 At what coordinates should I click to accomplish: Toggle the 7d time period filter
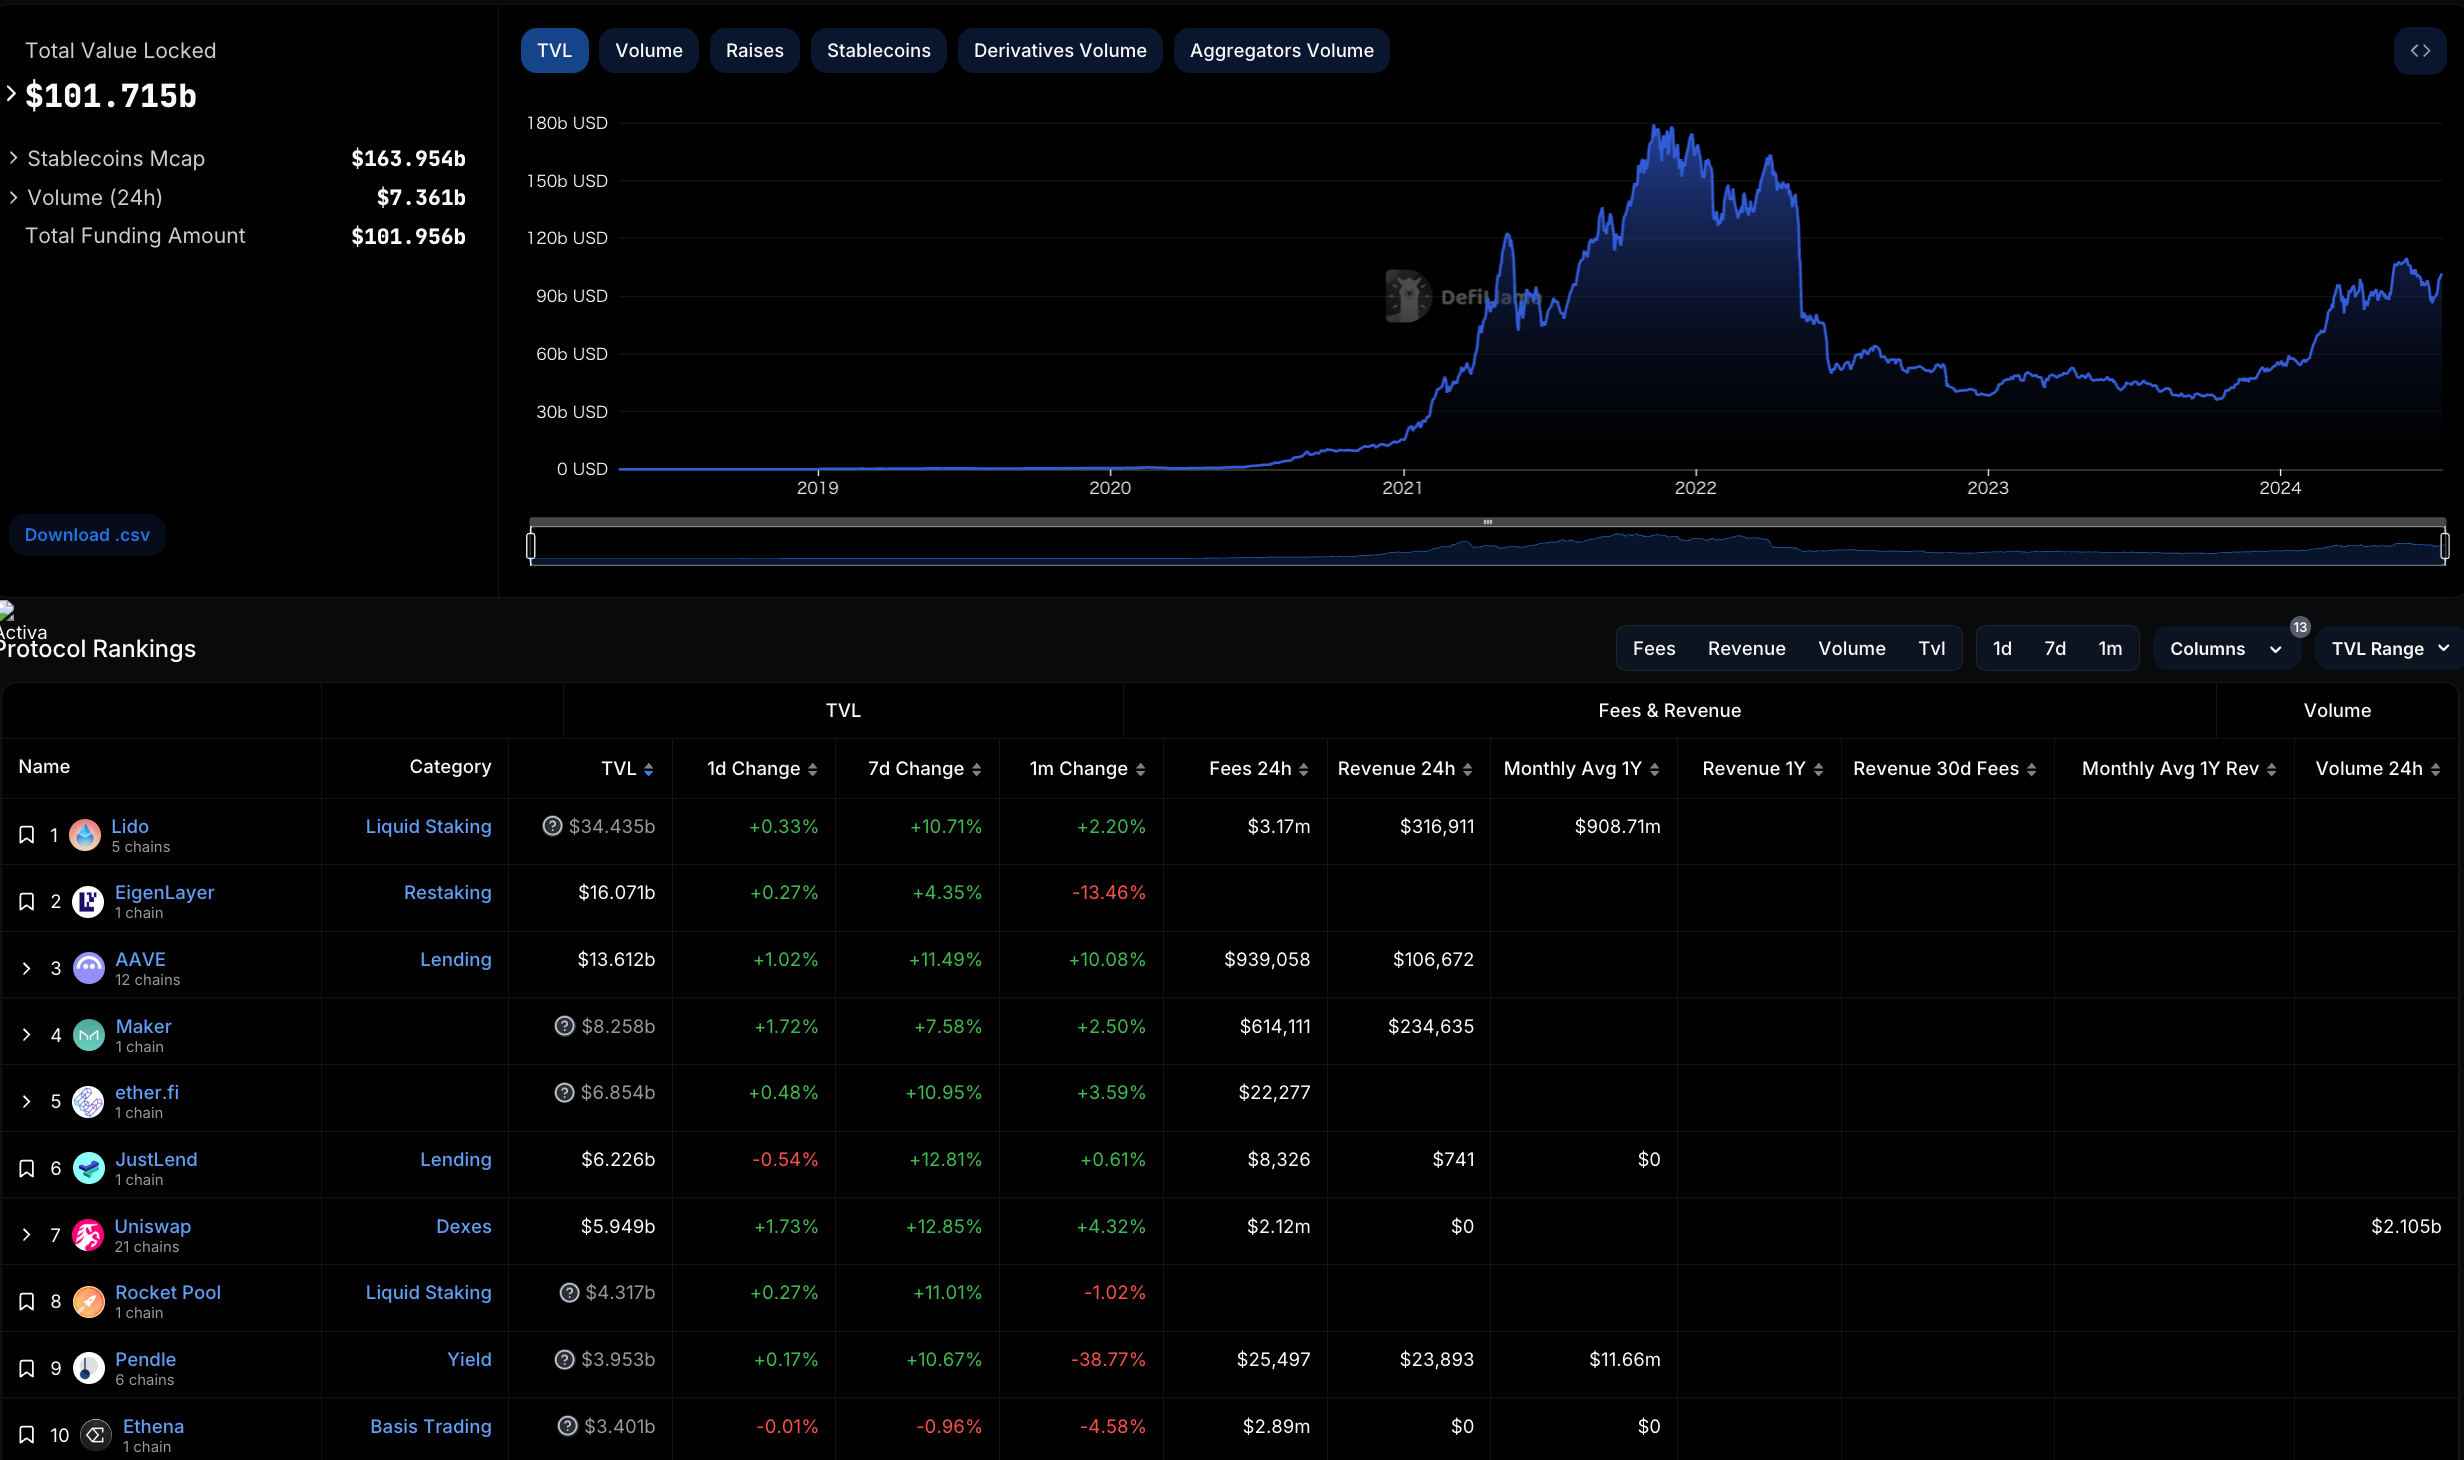tap(2054, 649)
